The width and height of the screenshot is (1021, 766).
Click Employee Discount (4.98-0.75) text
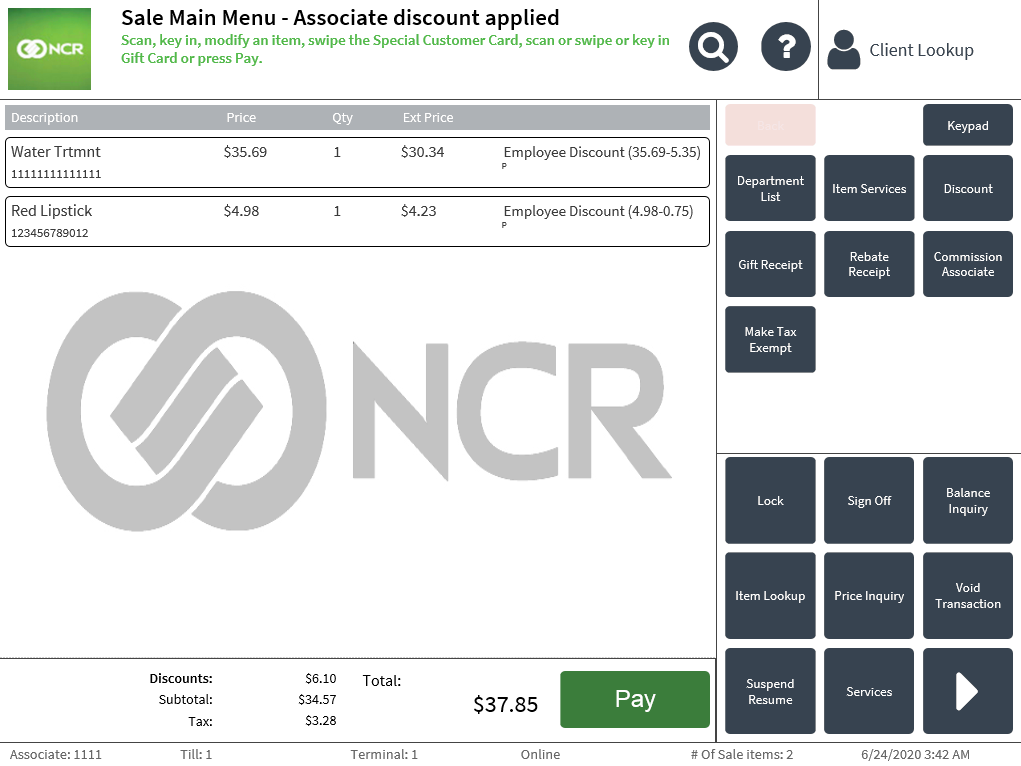[x=598, y=211]
